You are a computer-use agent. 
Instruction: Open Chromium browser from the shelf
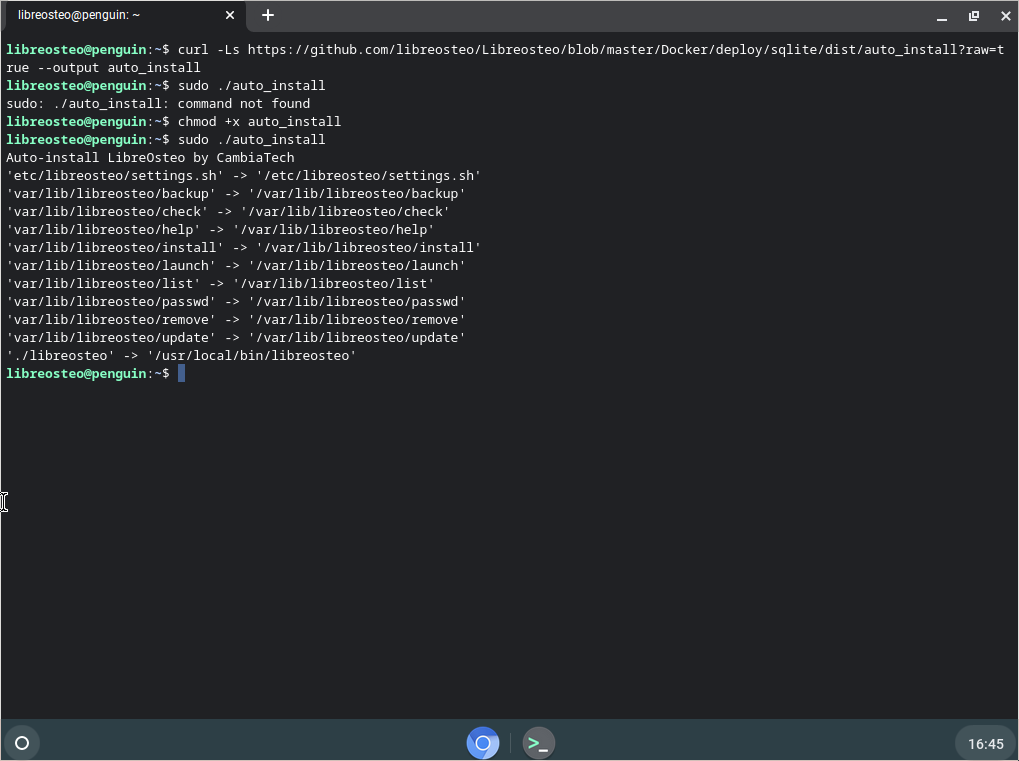(483, 743)
